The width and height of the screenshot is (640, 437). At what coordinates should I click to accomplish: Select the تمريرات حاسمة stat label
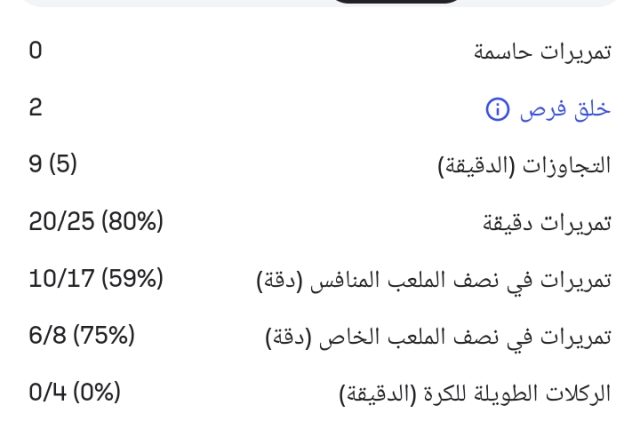tap(541, 53)
